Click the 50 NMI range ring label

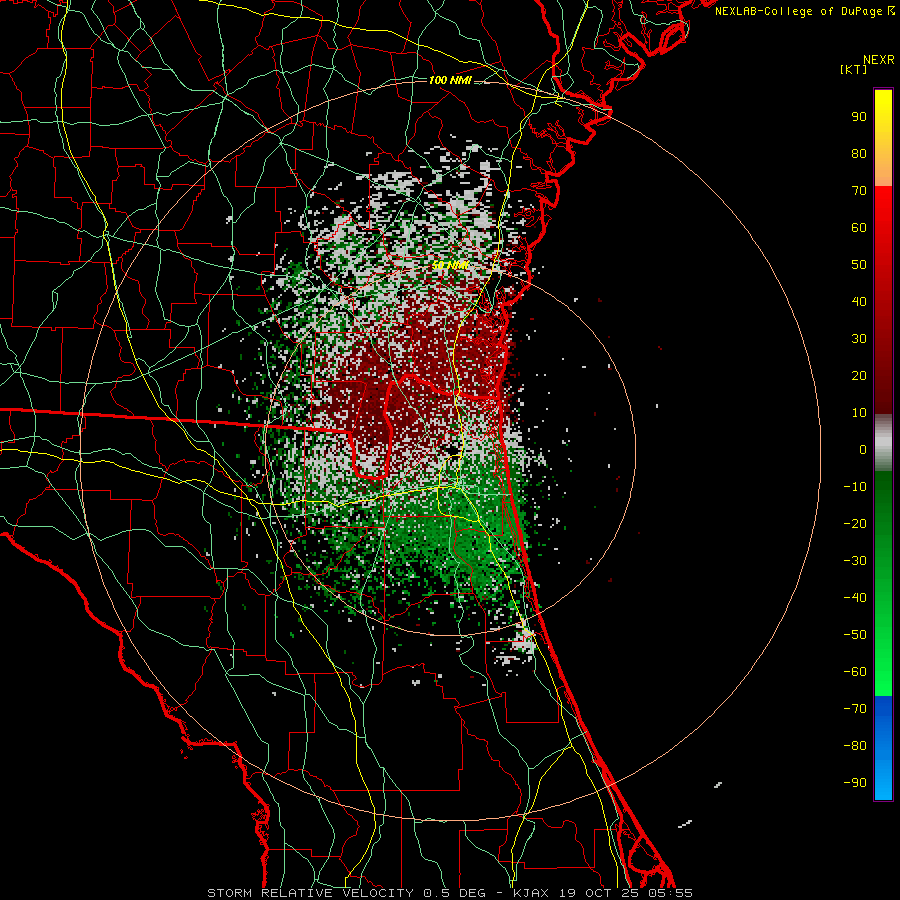coord(450,265)
